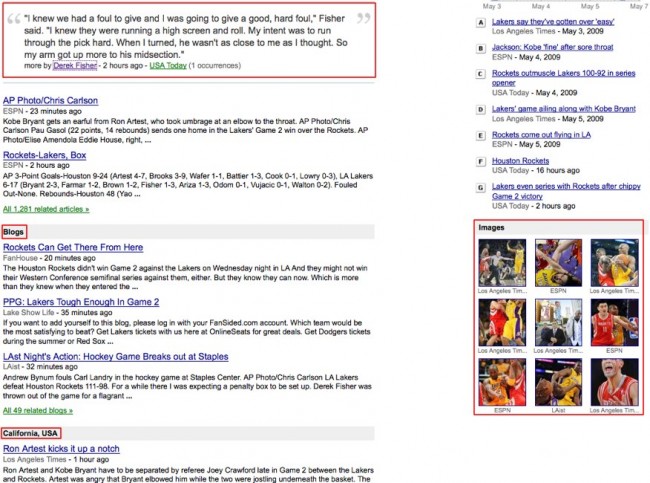This screenshot has height=483, width=650.
Task: Open top-row ESPN image of fallen player
Action: click(558, 263)
